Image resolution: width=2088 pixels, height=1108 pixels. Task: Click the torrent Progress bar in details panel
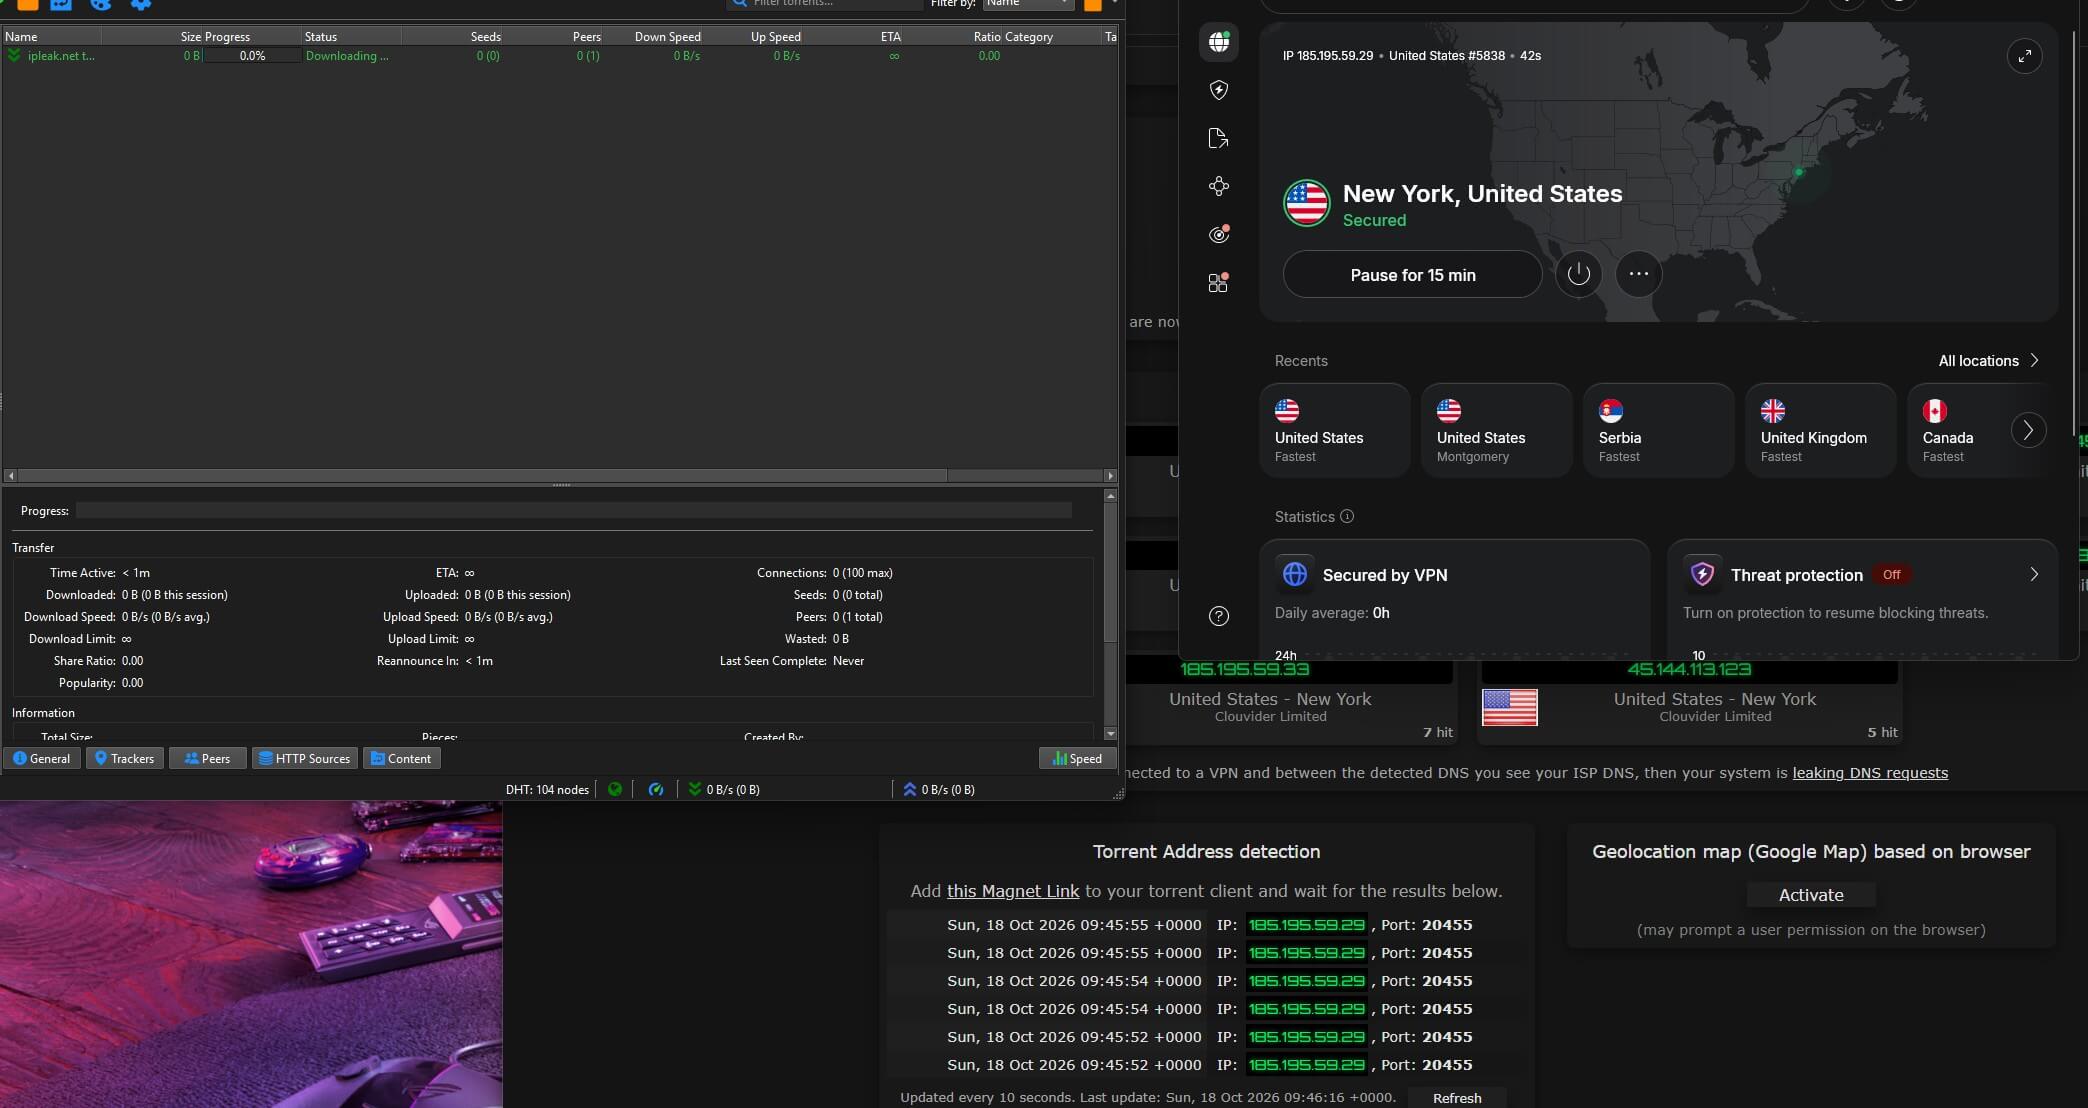[574, 511]
